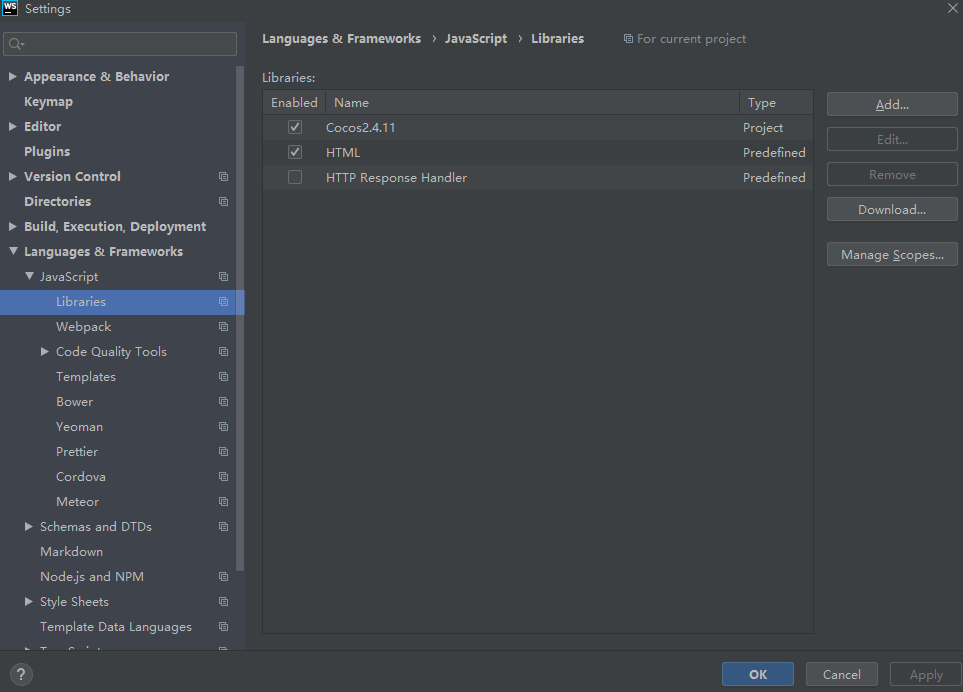Enable the HTTP Response Handler checkbox
This screenshot has height=692, width=963.
tap(295, 178)
